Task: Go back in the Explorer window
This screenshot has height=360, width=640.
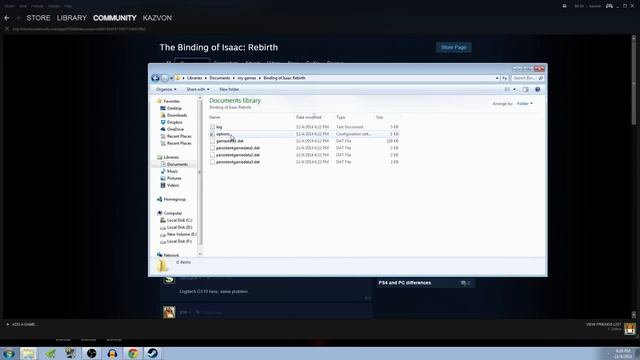Action: pos(155,78)
